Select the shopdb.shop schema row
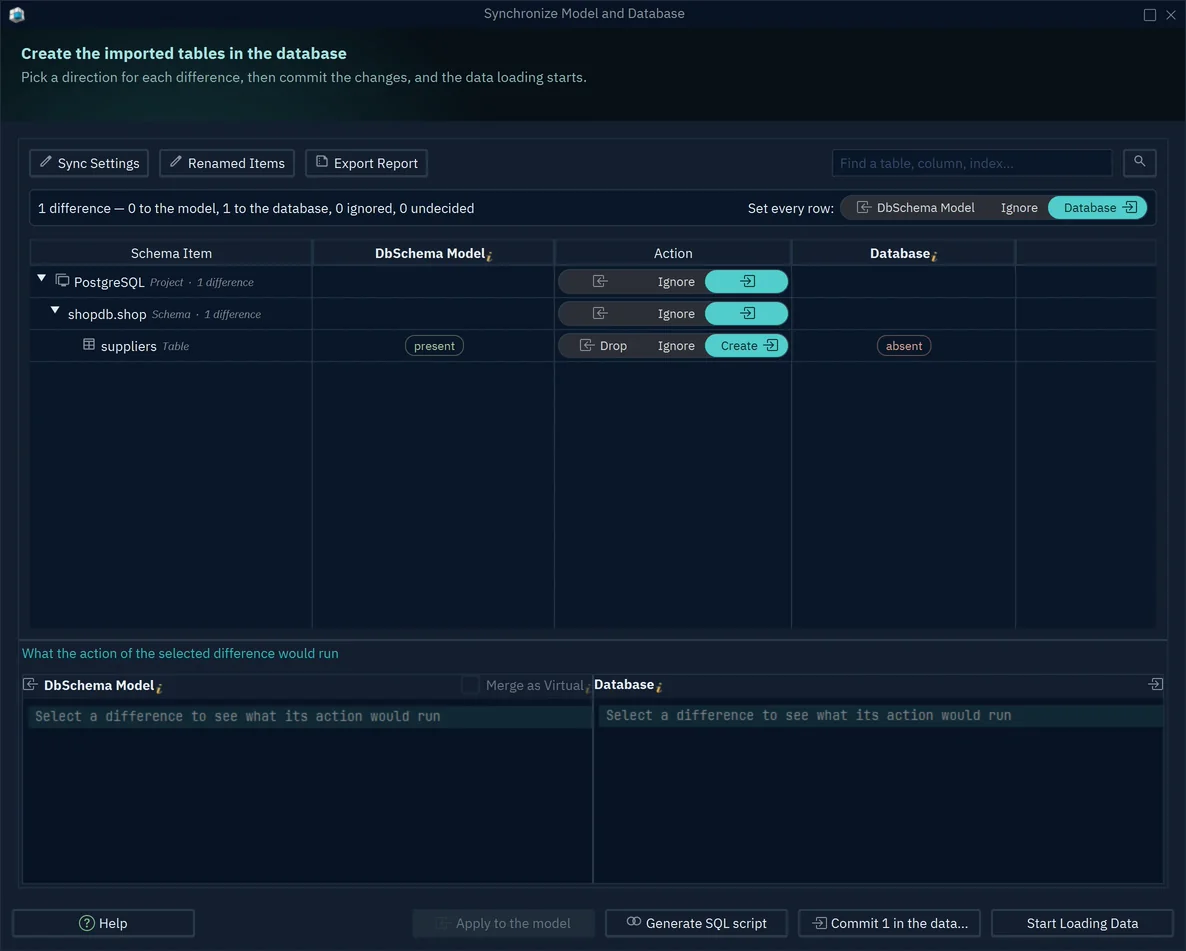 click(x=593, y=313)
